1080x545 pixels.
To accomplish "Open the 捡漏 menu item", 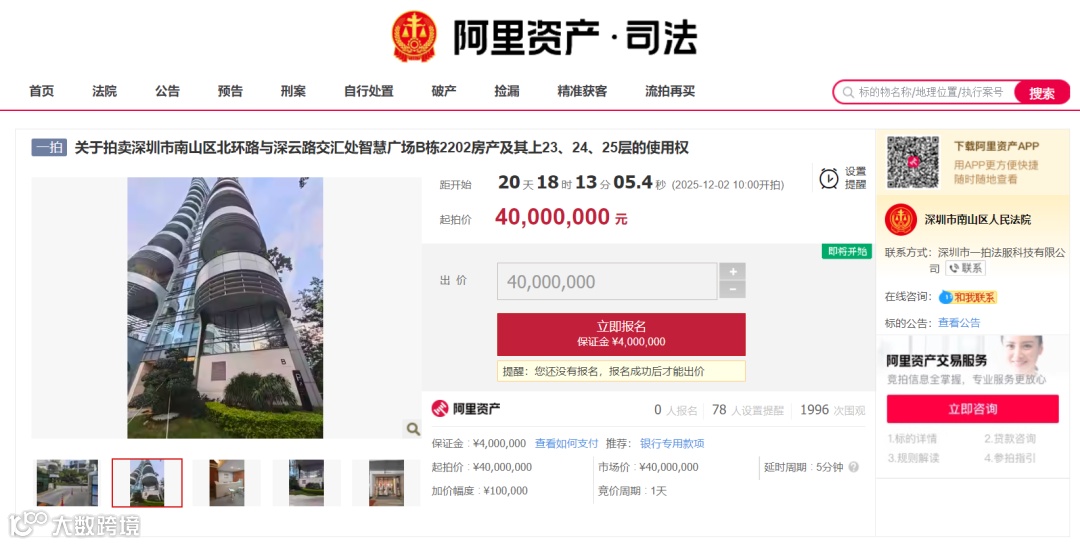I will pos(507,91).
